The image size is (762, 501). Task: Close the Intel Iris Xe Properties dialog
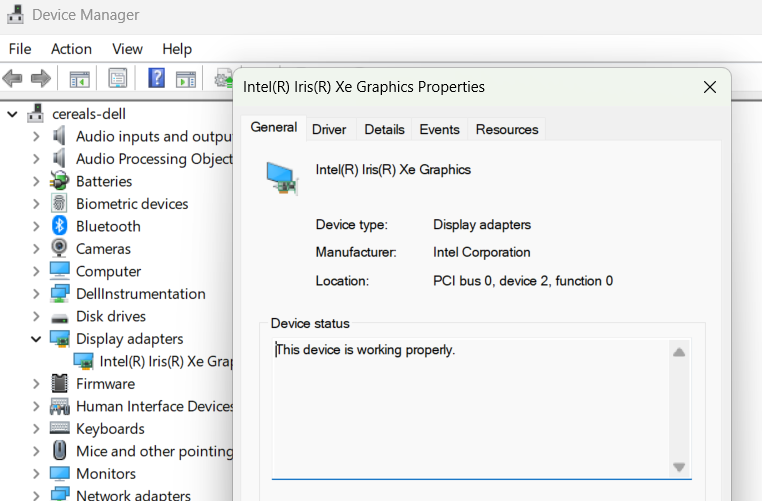710,87
